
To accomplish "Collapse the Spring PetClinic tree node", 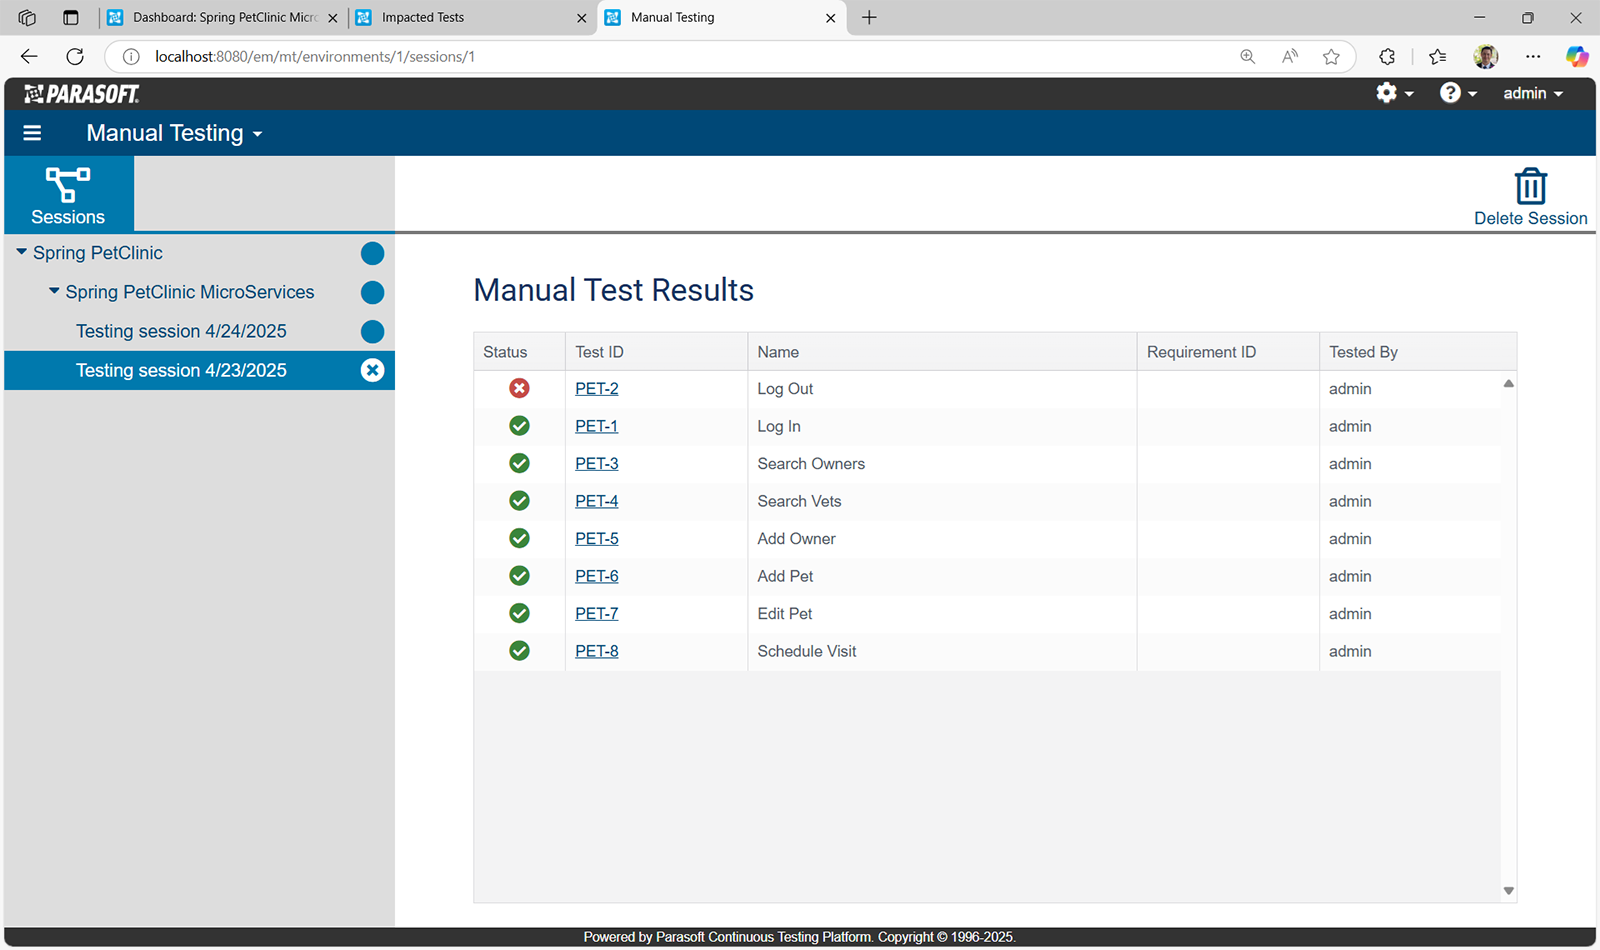I will tap(21, 252).
